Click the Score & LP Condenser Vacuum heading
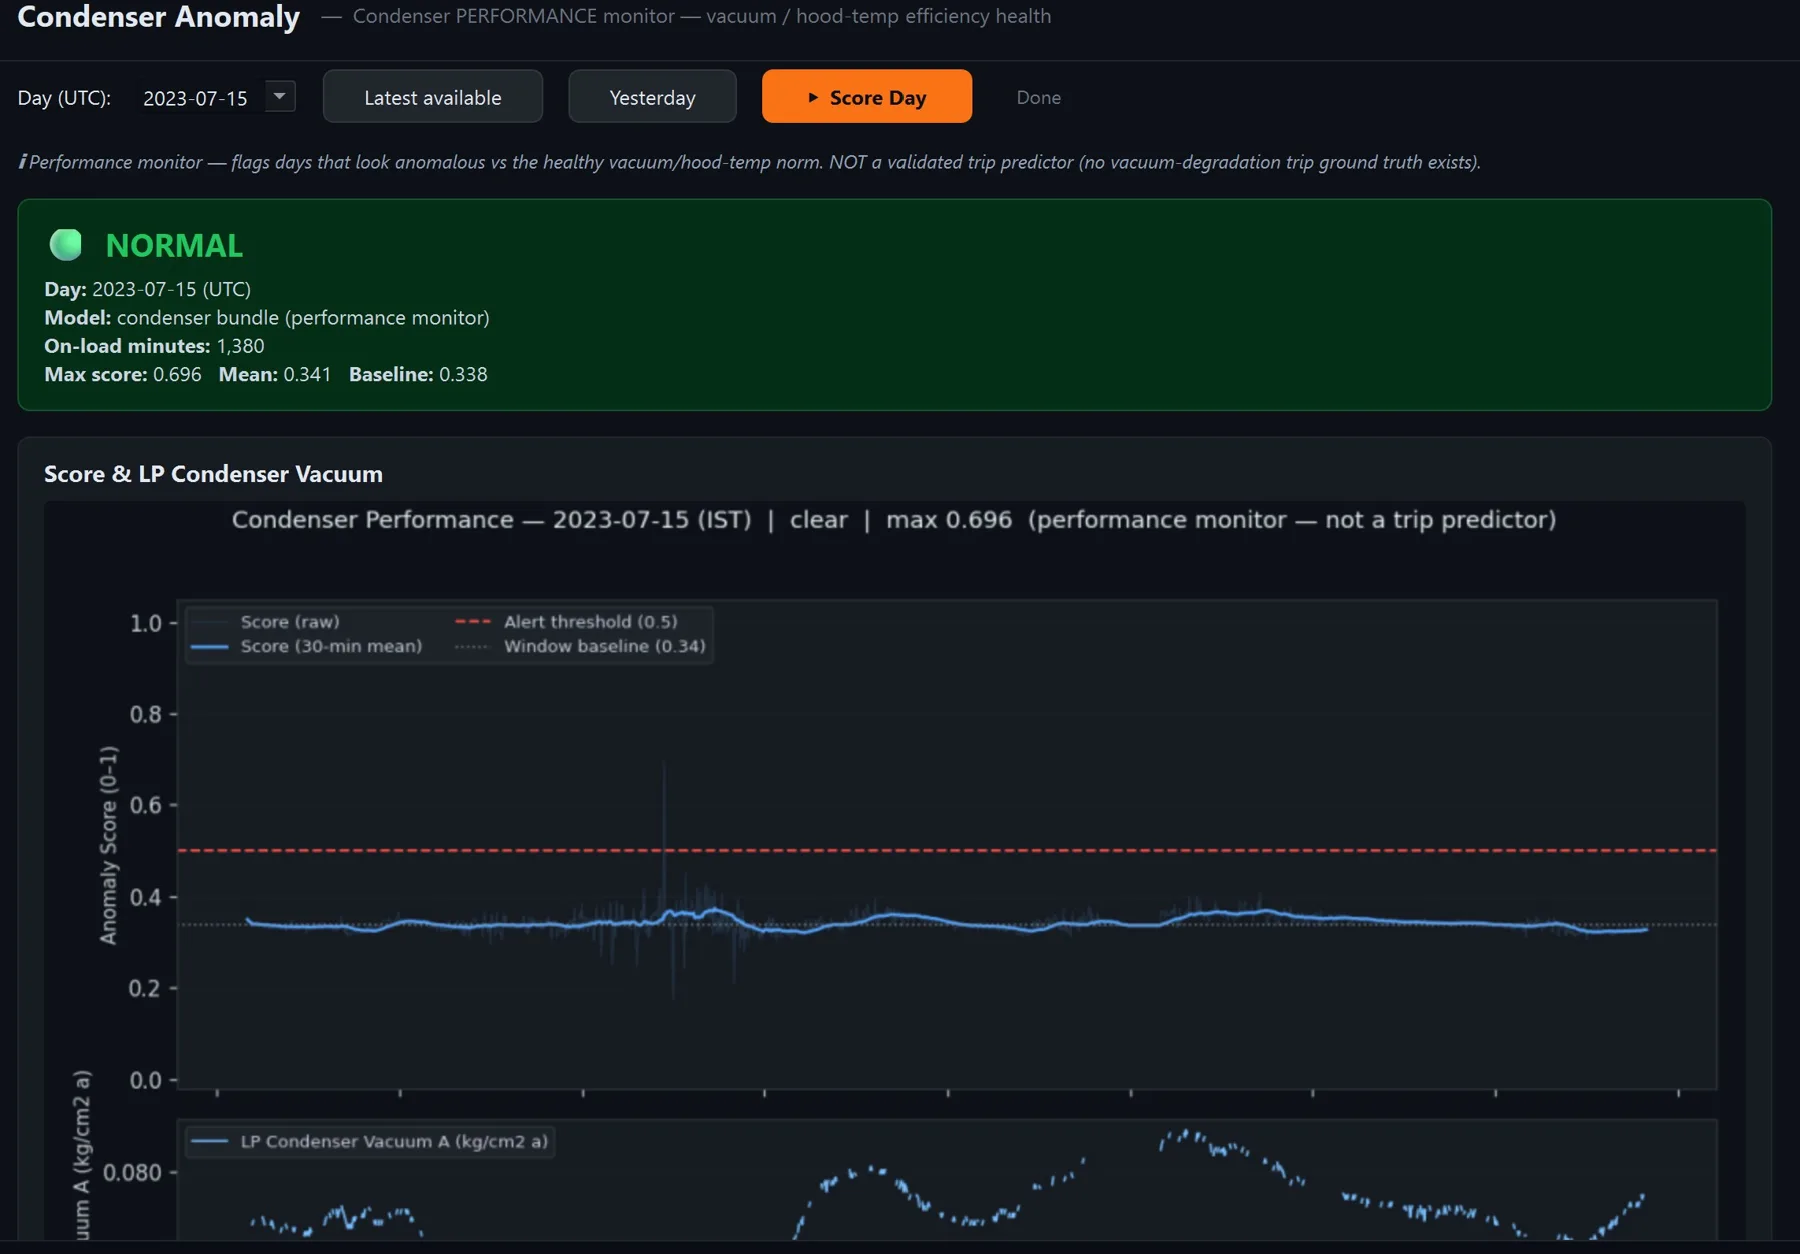The image size is (1800, 1254). click(x=213, y=474)
